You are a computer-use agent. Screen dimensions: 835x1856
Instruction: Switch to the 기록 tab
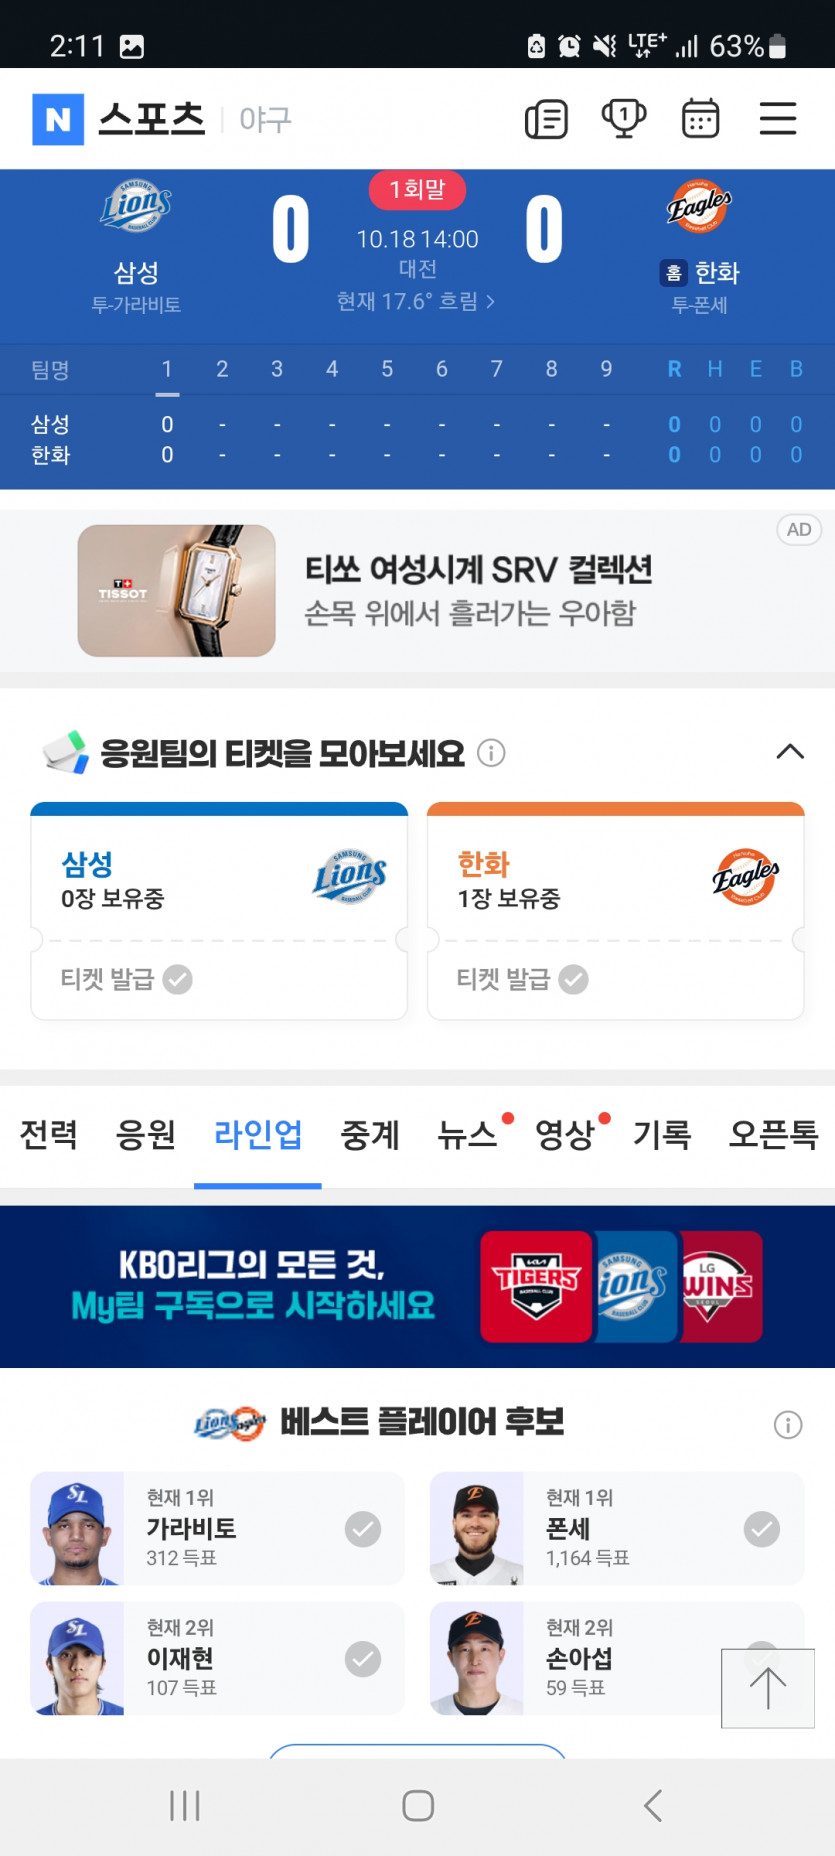click(662, 1134)
